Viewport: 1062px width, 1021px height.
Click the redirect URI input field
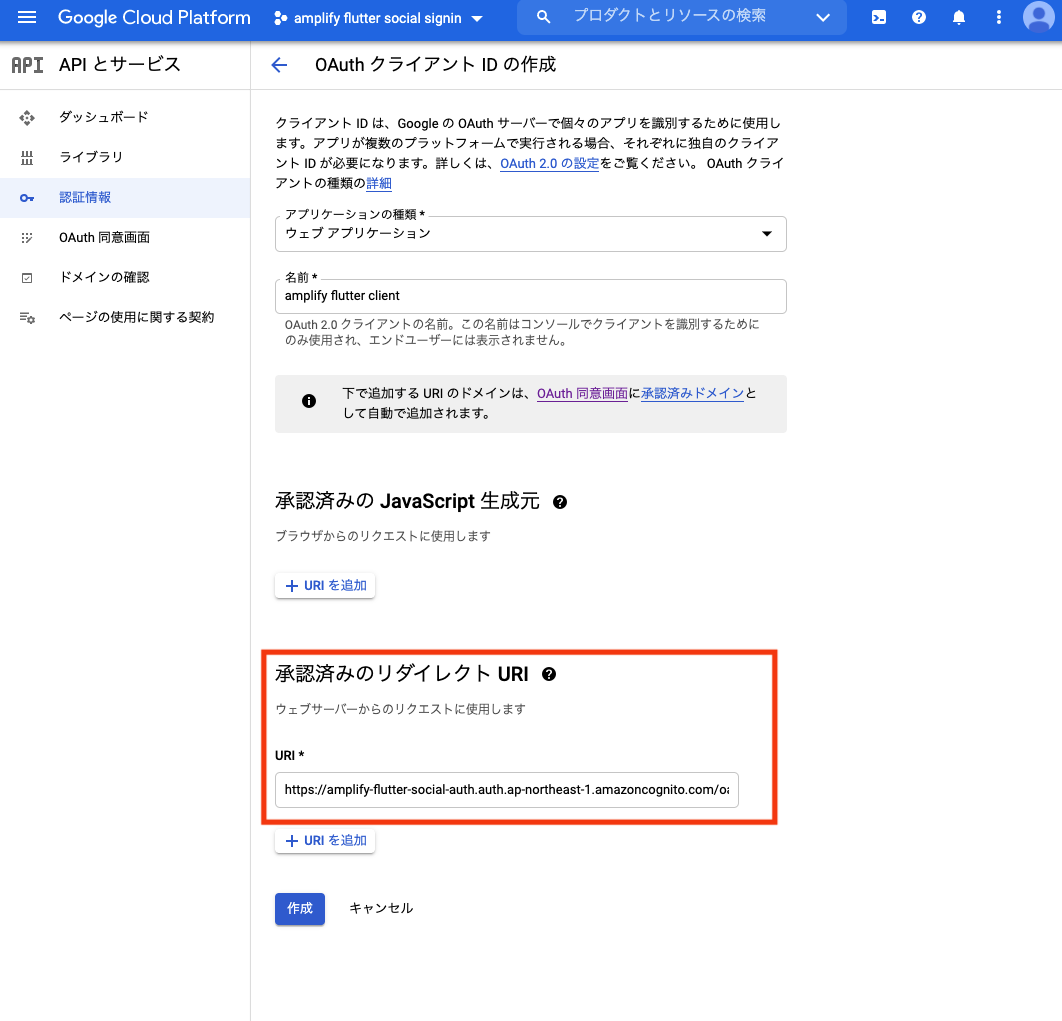[507, 790]
